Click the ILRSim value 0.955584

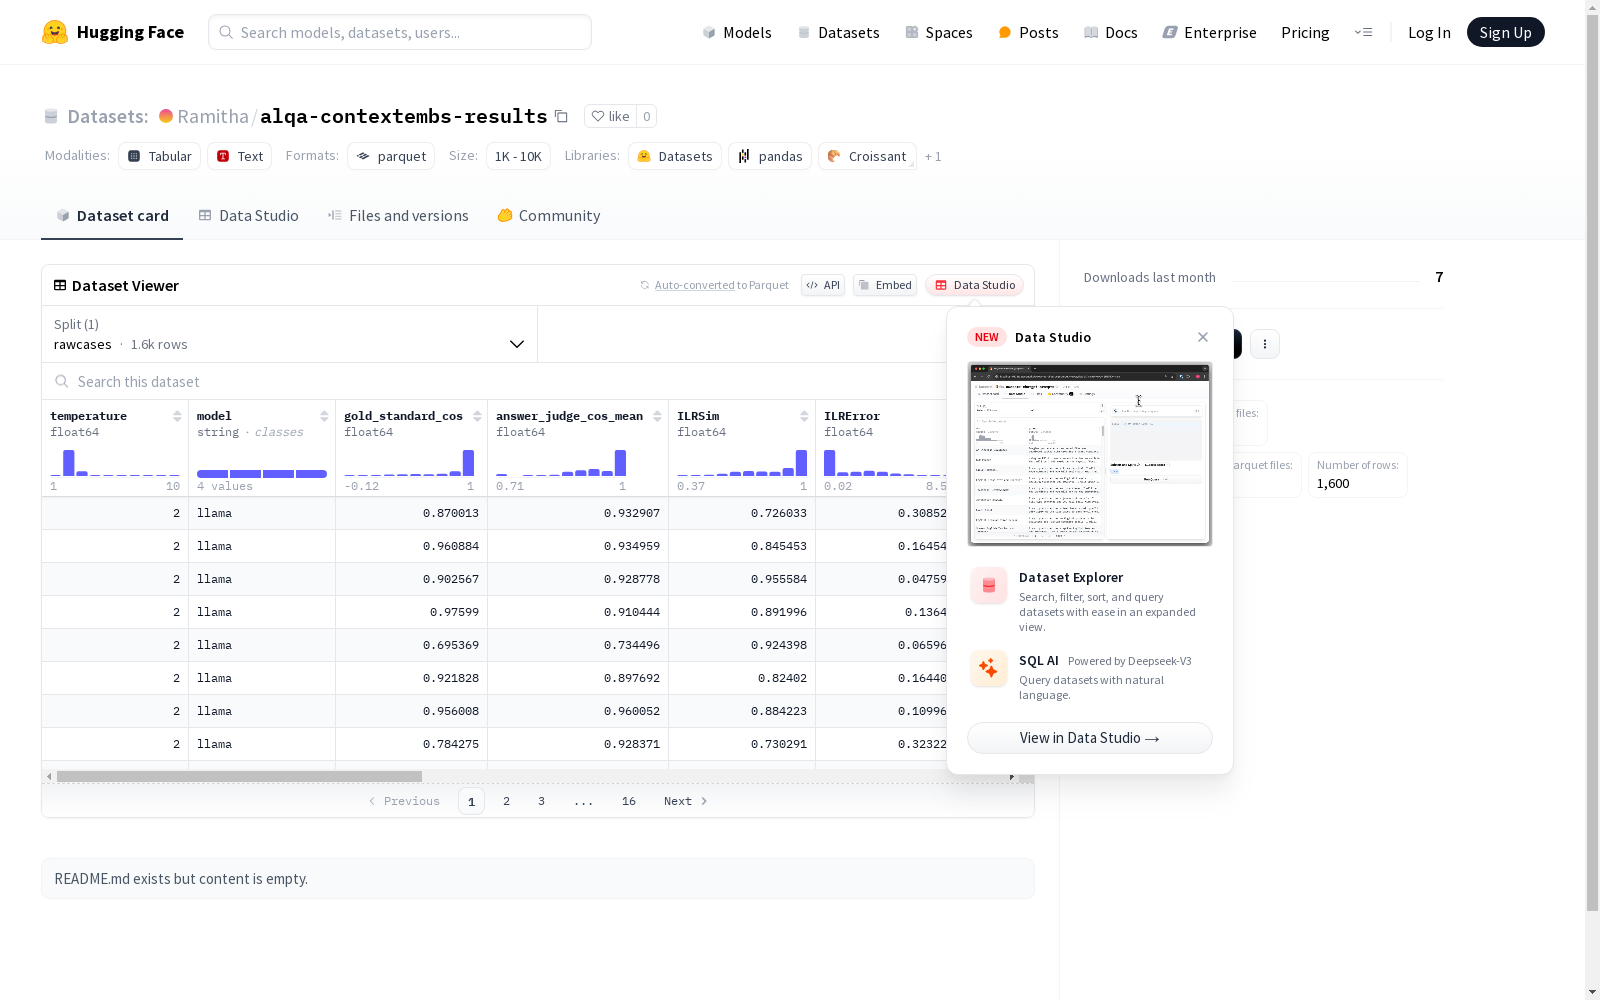(x=779, y=579)
